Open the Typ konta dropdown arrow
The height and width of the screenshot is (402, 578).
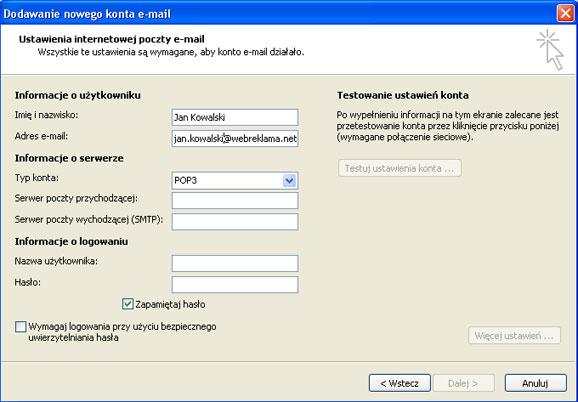289,181
